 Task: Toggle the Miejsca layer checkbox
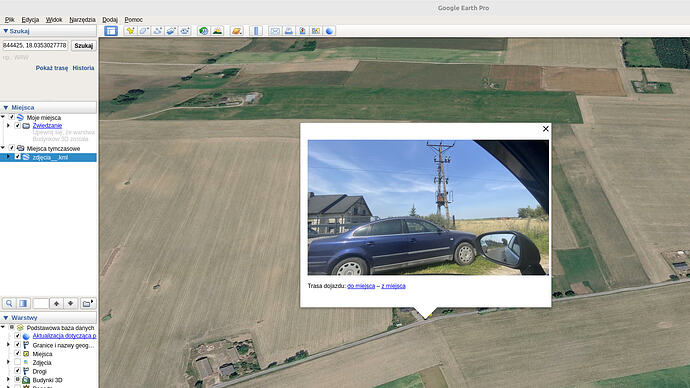click(x=18, y=354)
